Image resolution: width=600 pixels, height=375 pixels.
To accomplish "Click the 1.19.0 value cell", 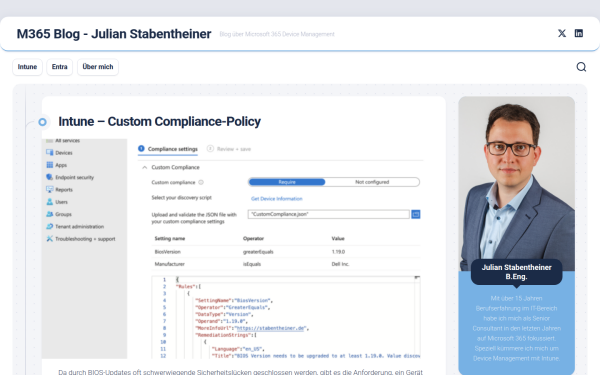I will click(x=338, y=252).
